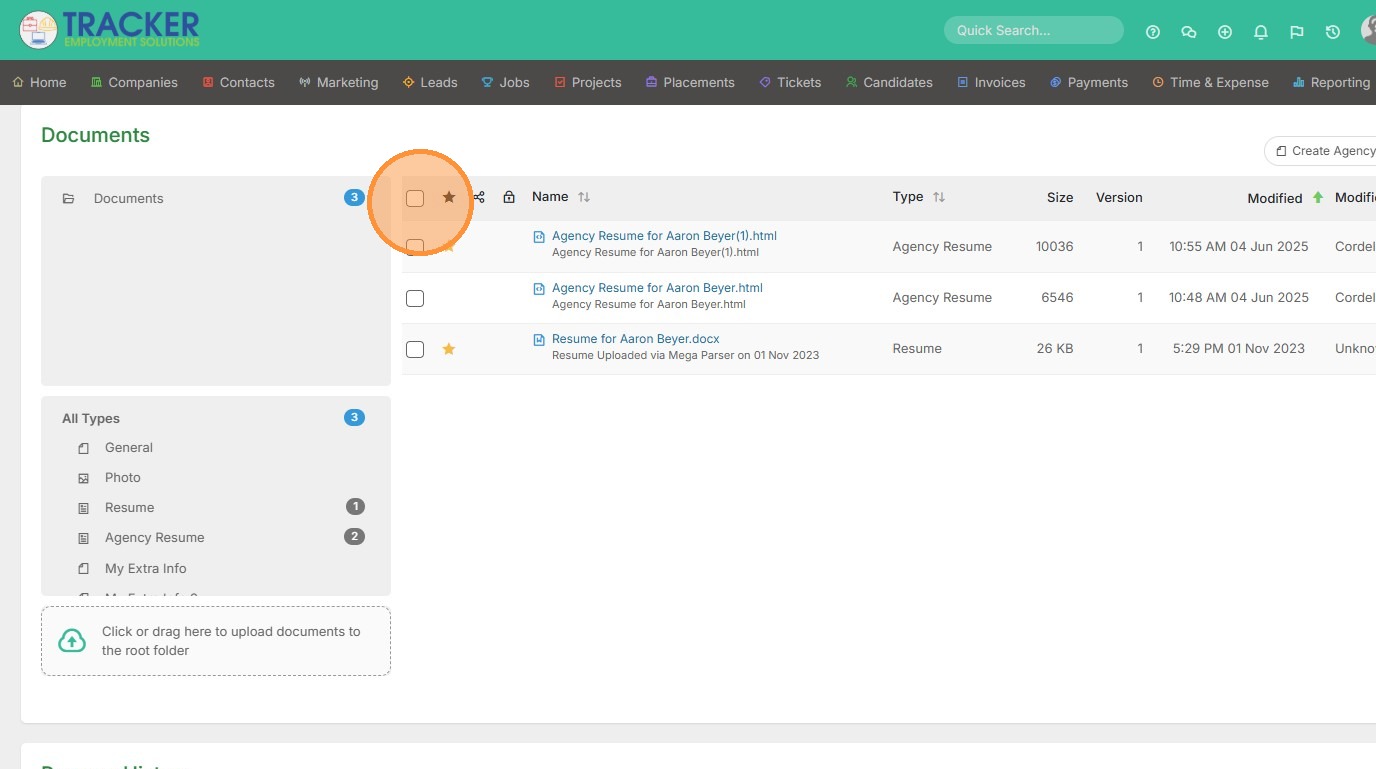Open the chat messages icon
Viewport: 1376px width, 769px height.
click(x=1189, y=32)
